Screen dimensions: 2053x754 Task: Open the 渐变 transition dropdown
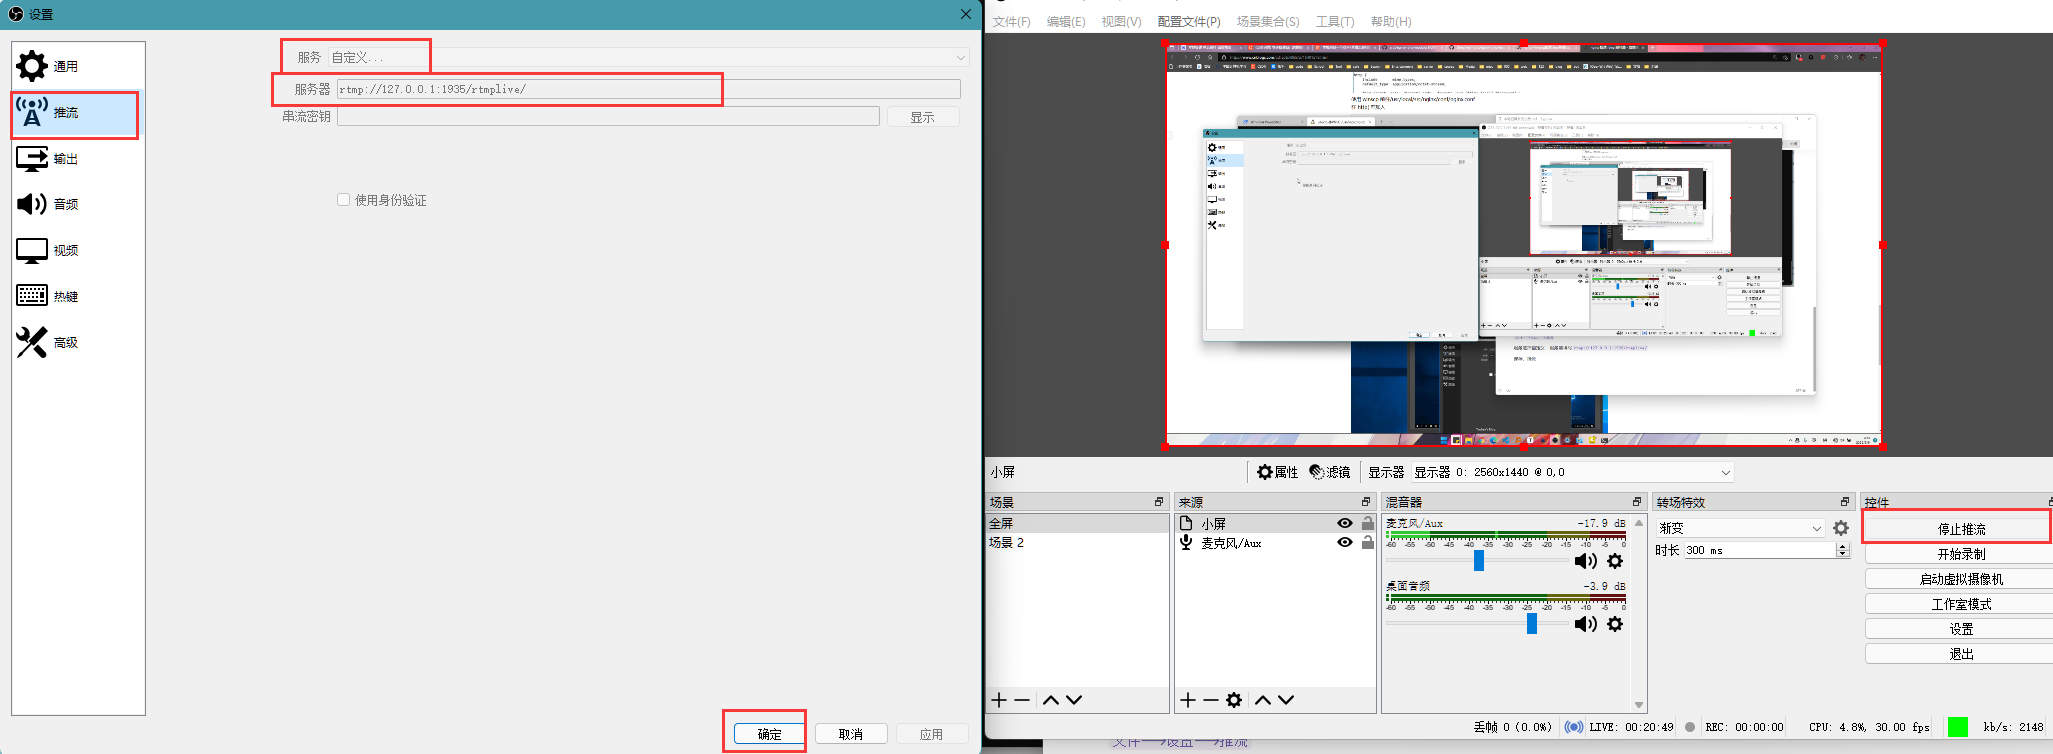(1741, 528)
